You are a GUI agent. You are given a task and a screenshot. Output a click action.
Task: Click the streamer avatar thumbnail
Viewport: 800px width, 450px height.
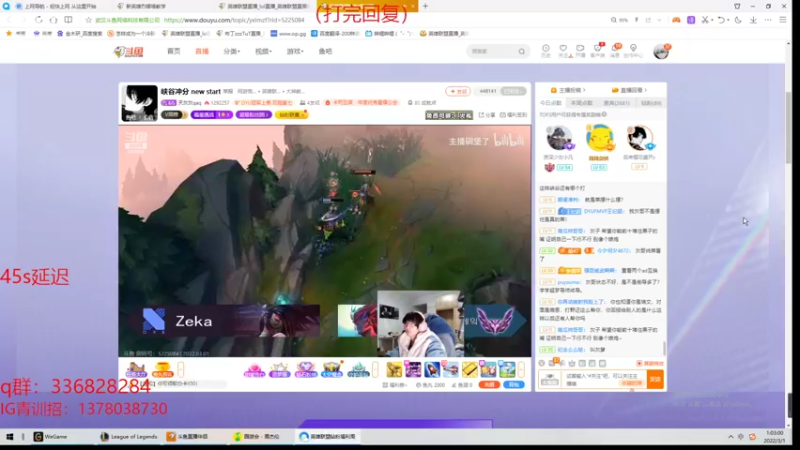(139, 103)
